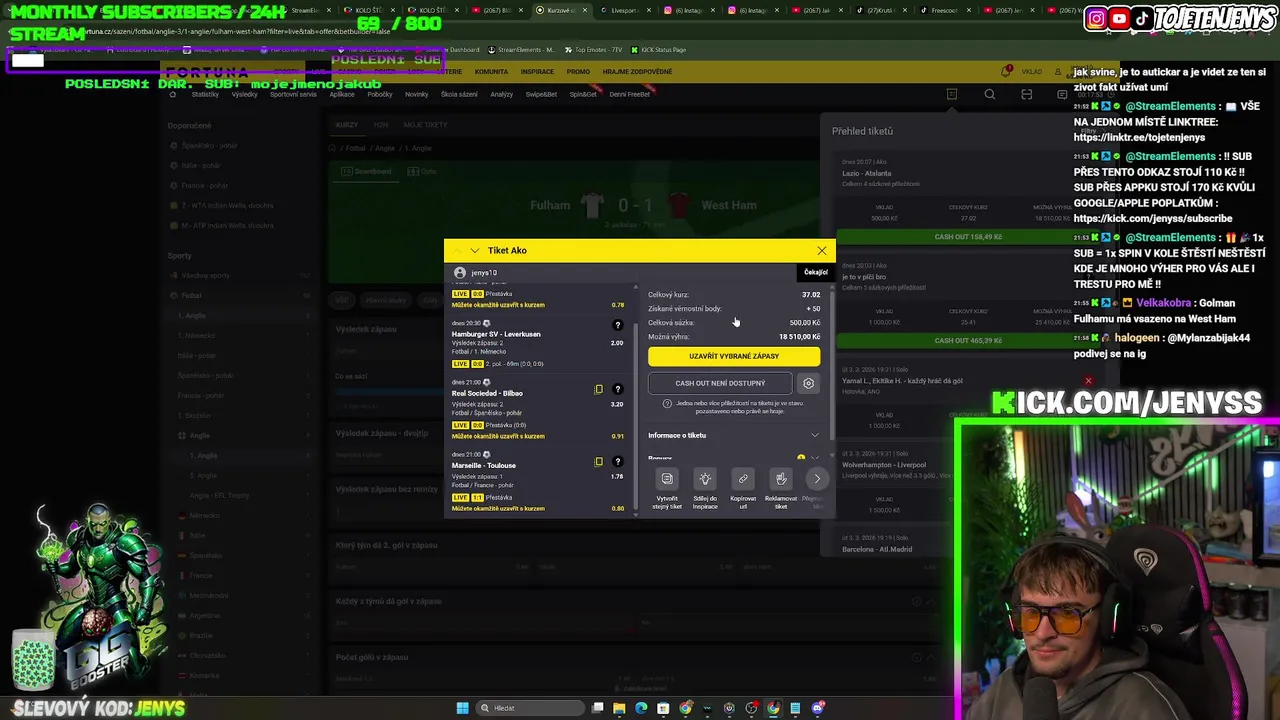Screen dimensions: 1280x720
Task: Open Windows Start menu
Action: [463, 708]
